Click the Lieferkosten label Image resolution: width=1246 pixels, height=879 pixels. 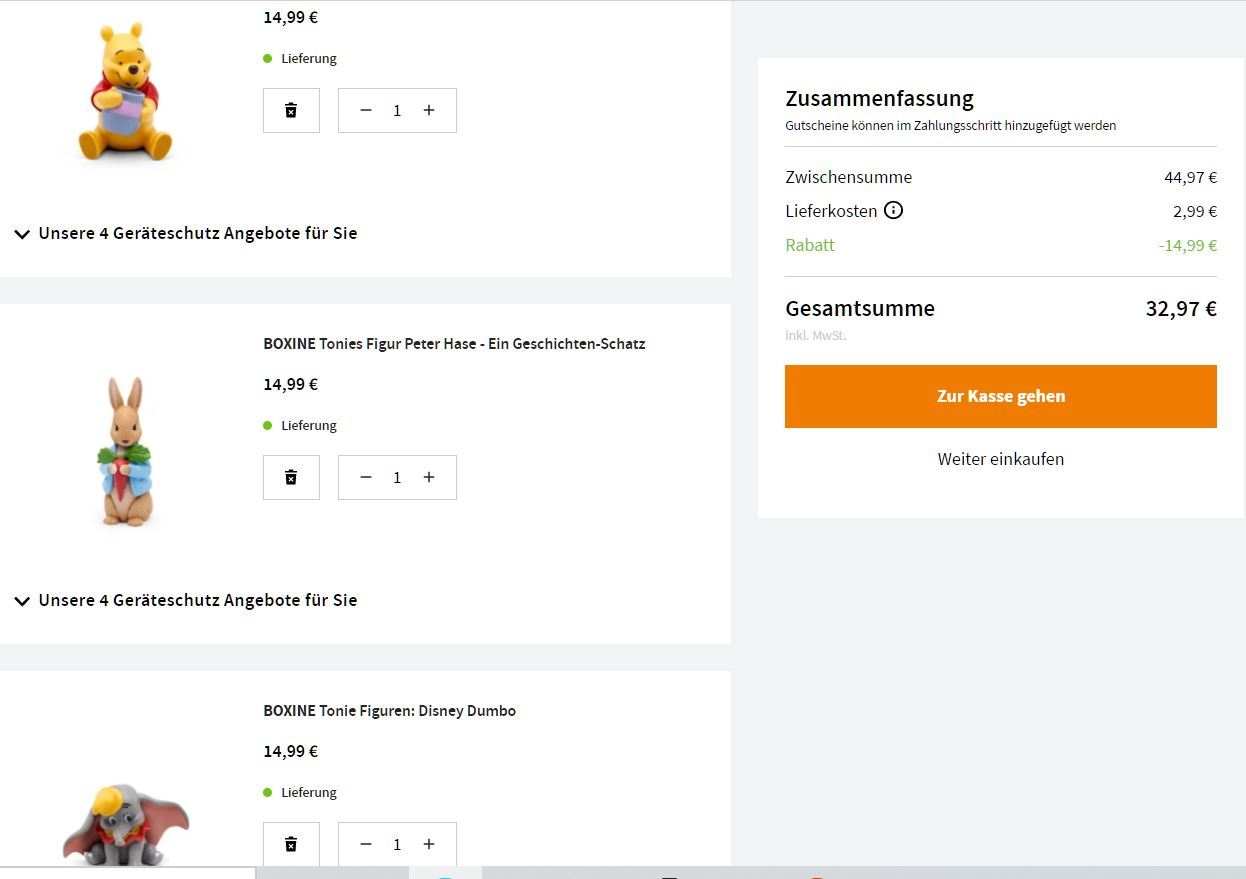tap(831, 211)
